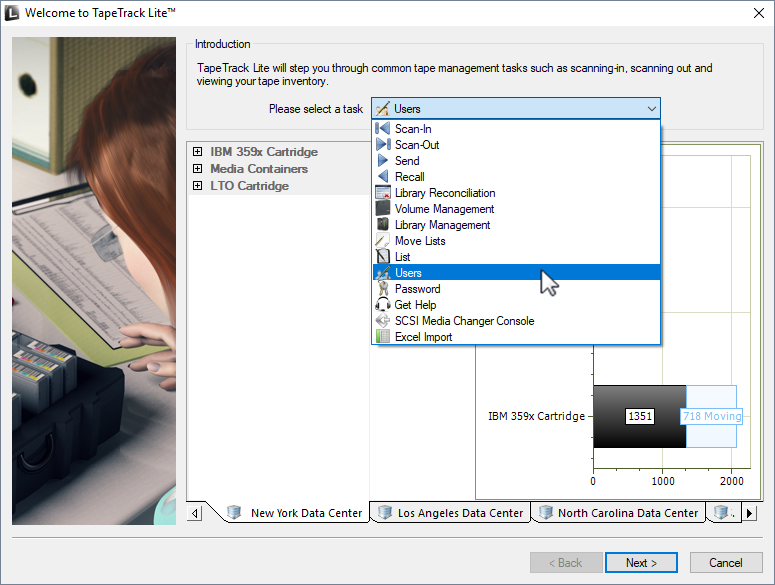Click the 718 Moving label on the chart

(x=712, y=416)
